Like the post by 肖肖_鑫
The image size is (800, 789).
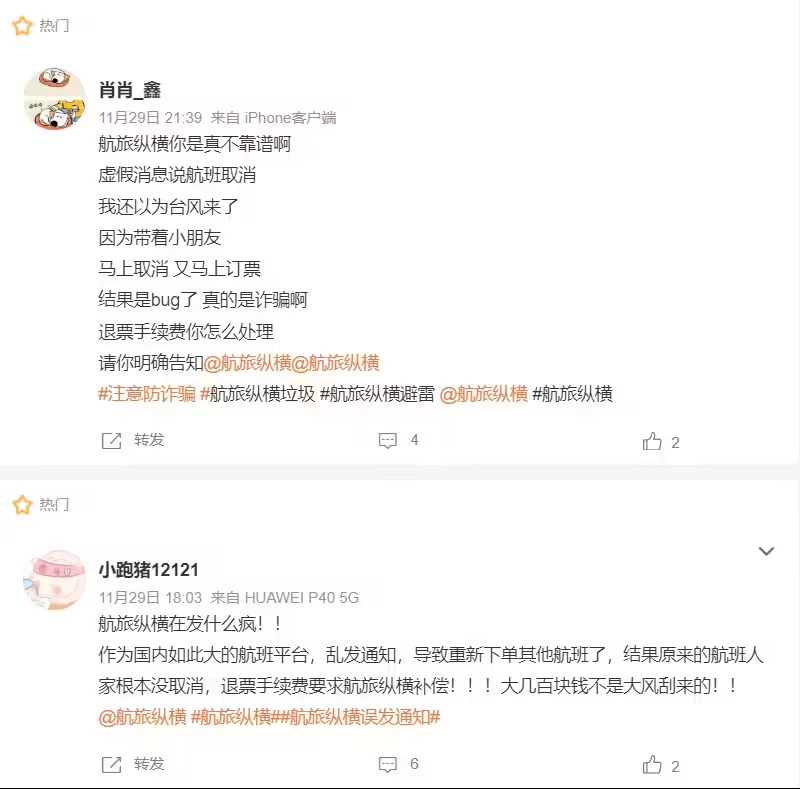[652, 441]
